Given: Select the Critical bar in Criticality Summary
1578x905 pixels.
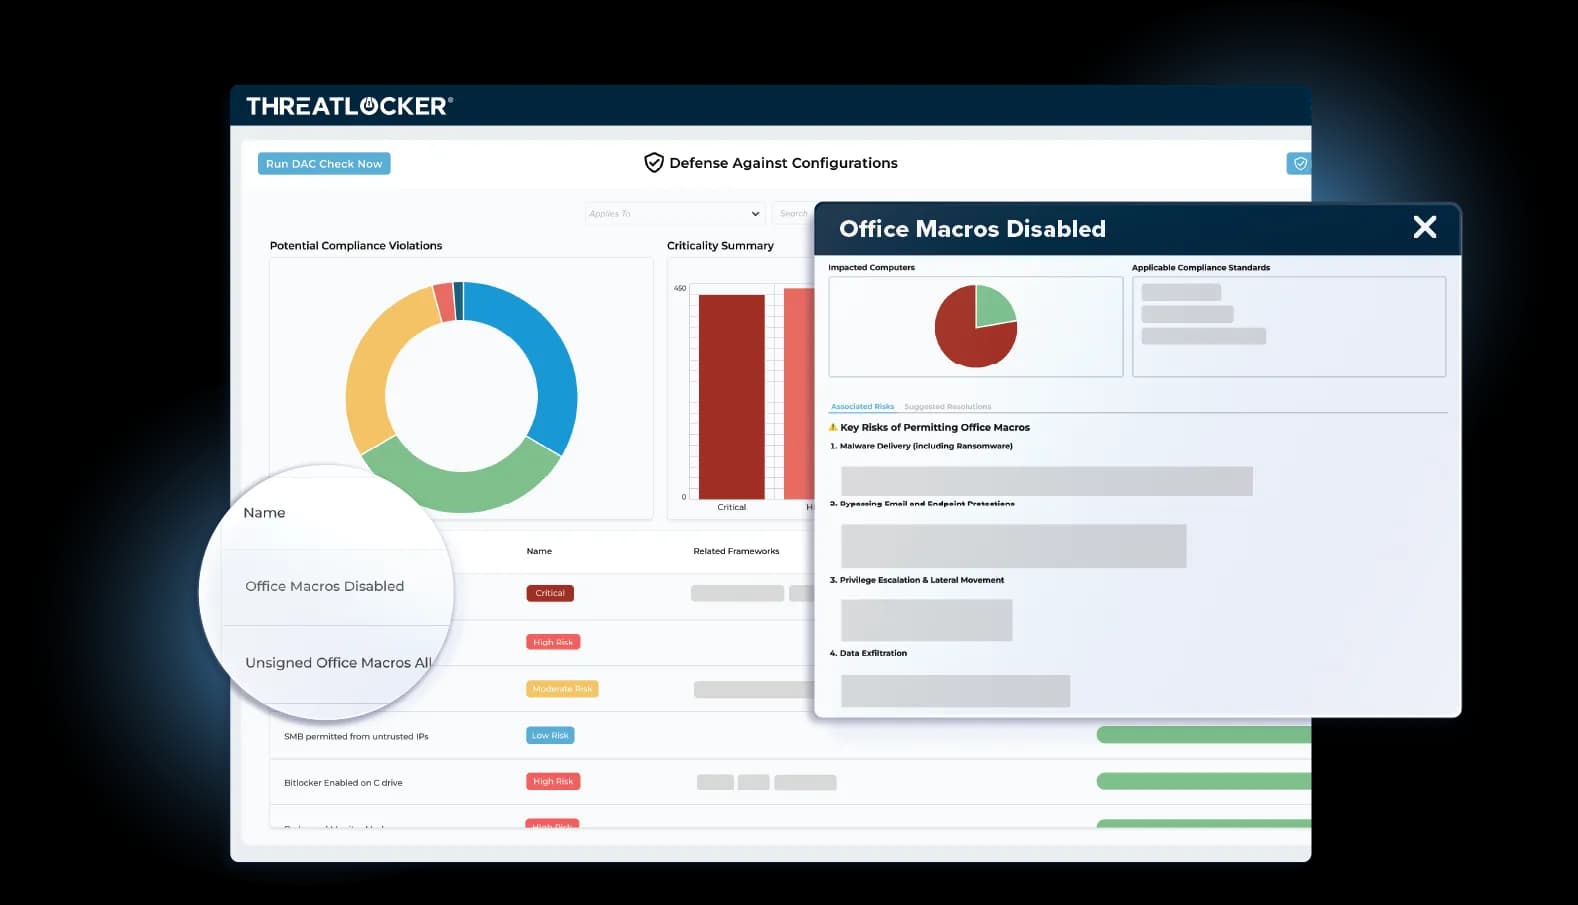Looking at the screenshot, I should point(731,397).
